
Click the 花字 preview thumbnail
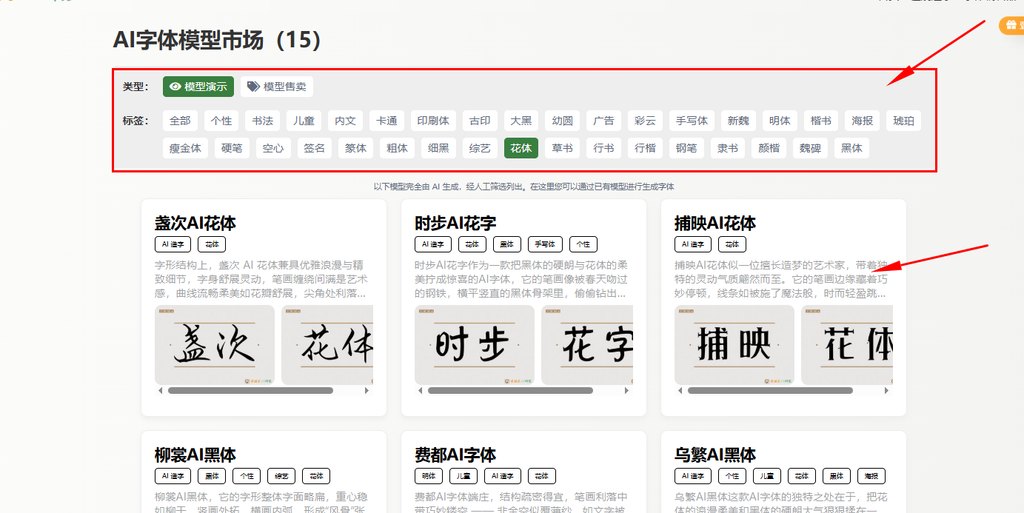[587, 345]
